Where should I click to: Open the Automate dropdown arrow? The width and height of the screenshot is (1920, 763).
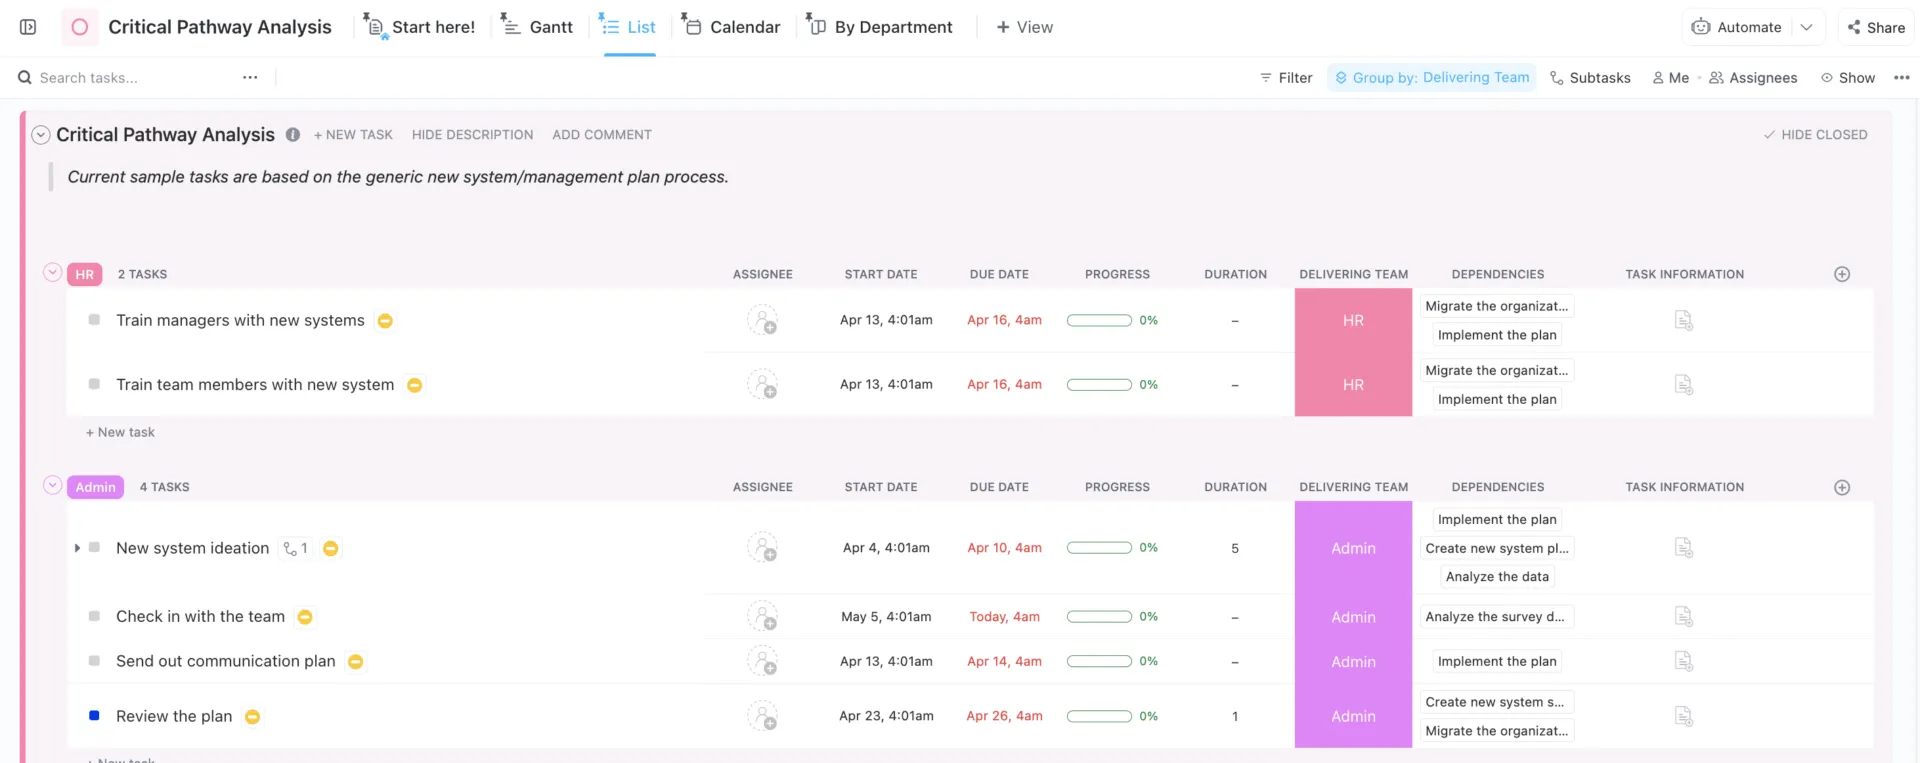(x=1806, y=27)
